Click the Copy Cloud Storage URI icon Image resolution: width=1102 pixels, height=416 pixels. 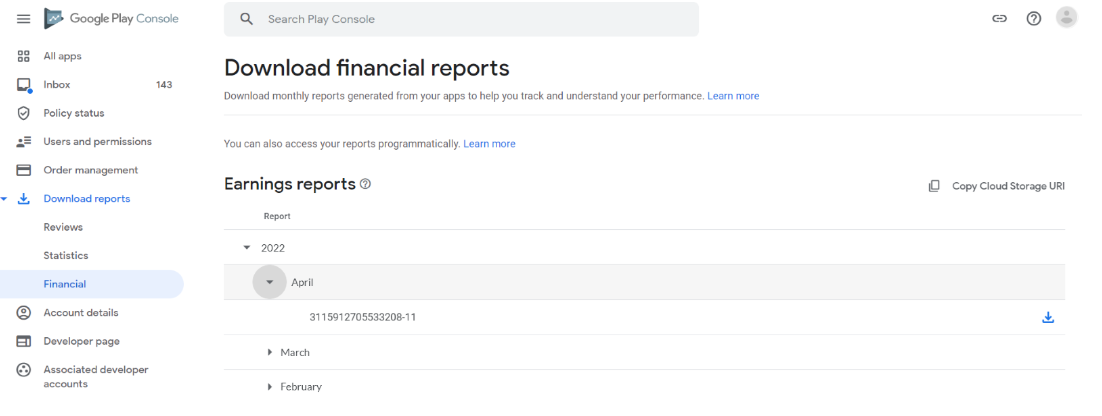pyautogui.click(x=934, y=186)
